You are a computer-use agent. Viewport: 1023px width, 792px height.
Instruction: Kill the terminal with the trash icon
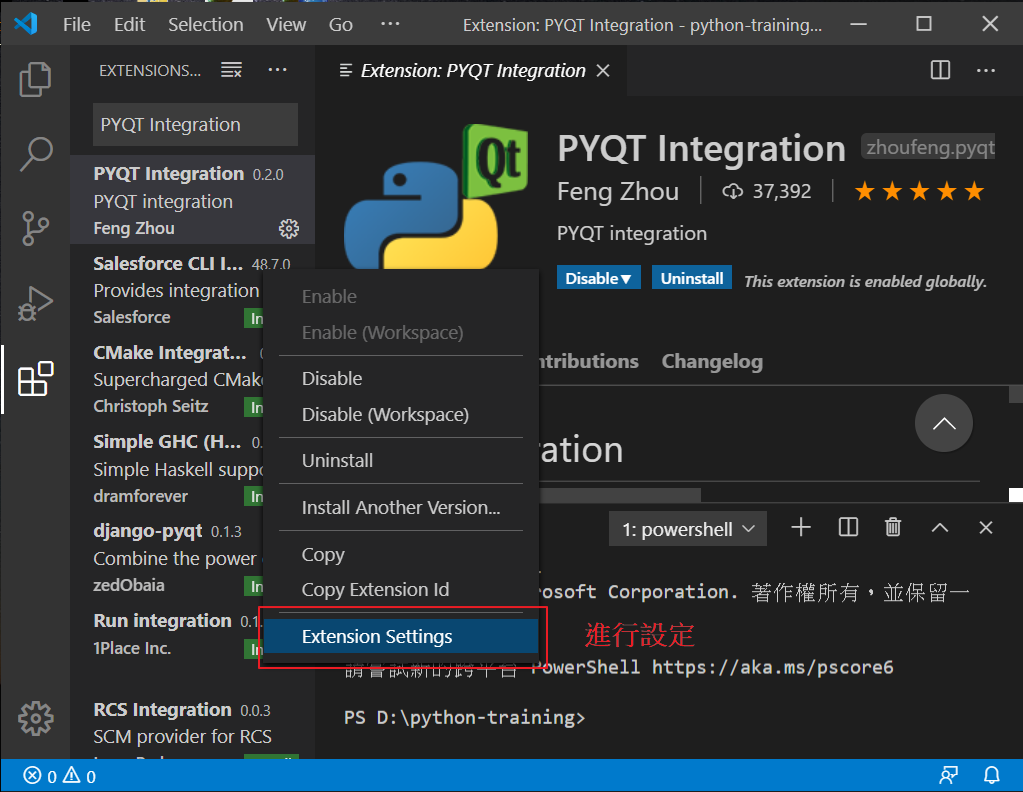(893, 527)
